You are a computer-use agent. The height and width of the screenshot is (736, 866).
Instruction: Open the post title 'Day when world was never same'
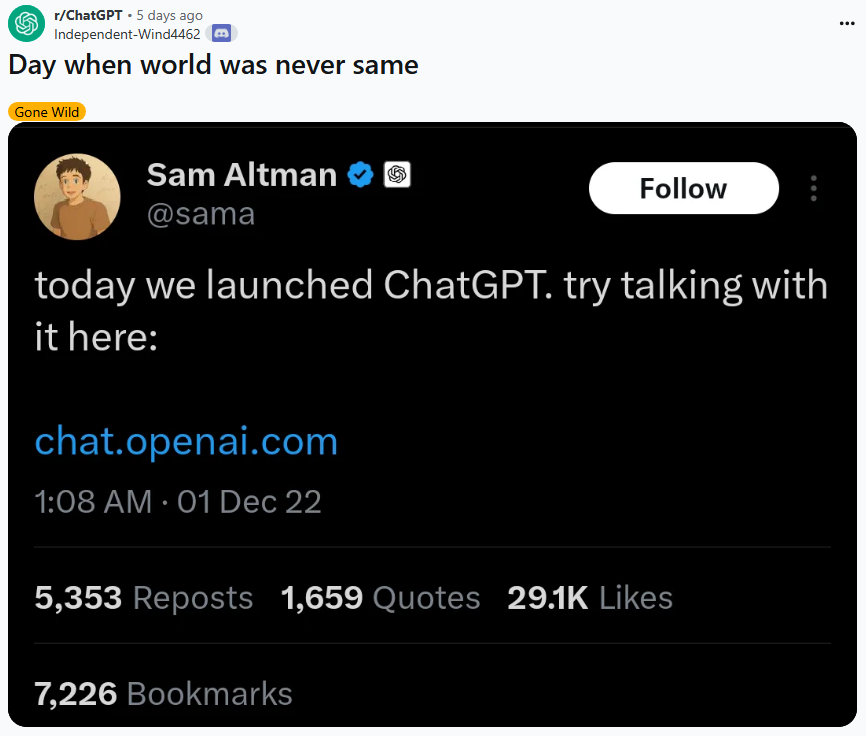(213, 66)
